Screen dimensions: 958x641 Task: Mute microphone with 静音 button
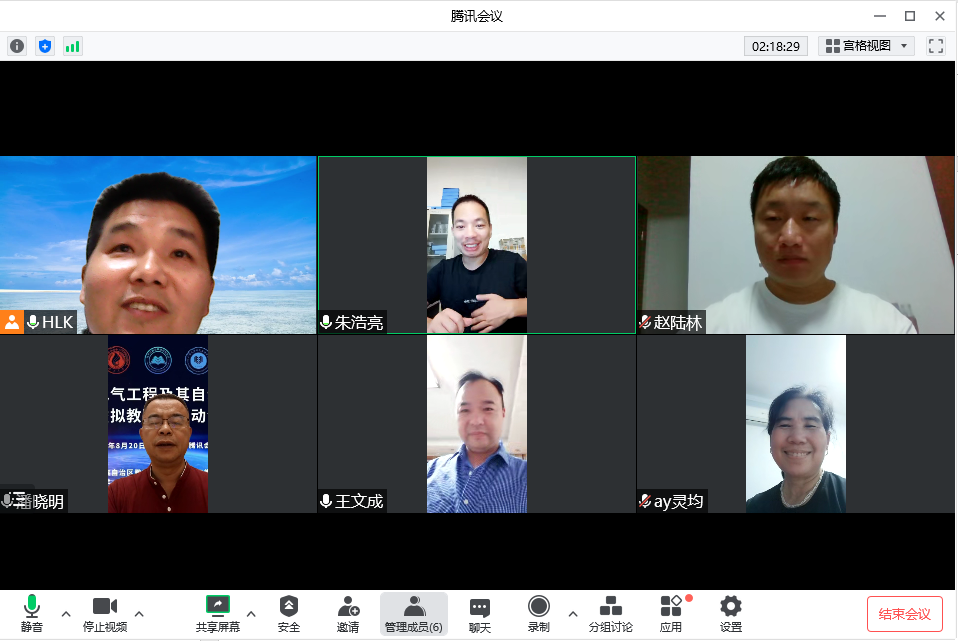pos(32,613)
